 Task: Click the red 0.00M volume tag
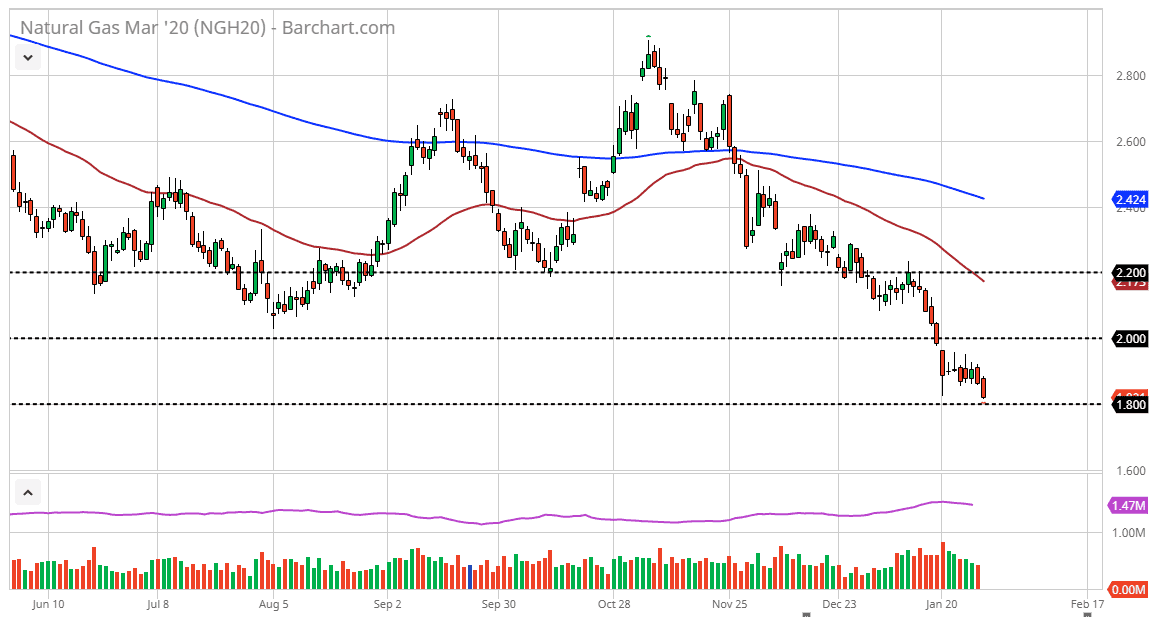click(x=1127, y=590)
